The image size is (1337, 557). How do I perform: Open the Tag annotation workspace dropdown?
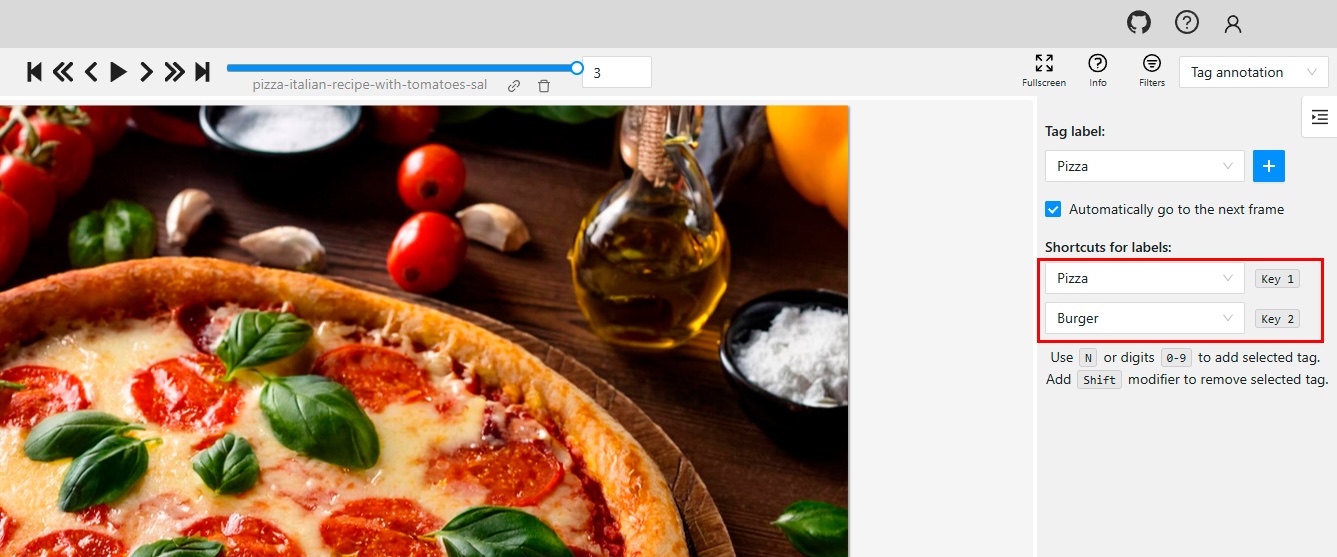pos(1254,72)
